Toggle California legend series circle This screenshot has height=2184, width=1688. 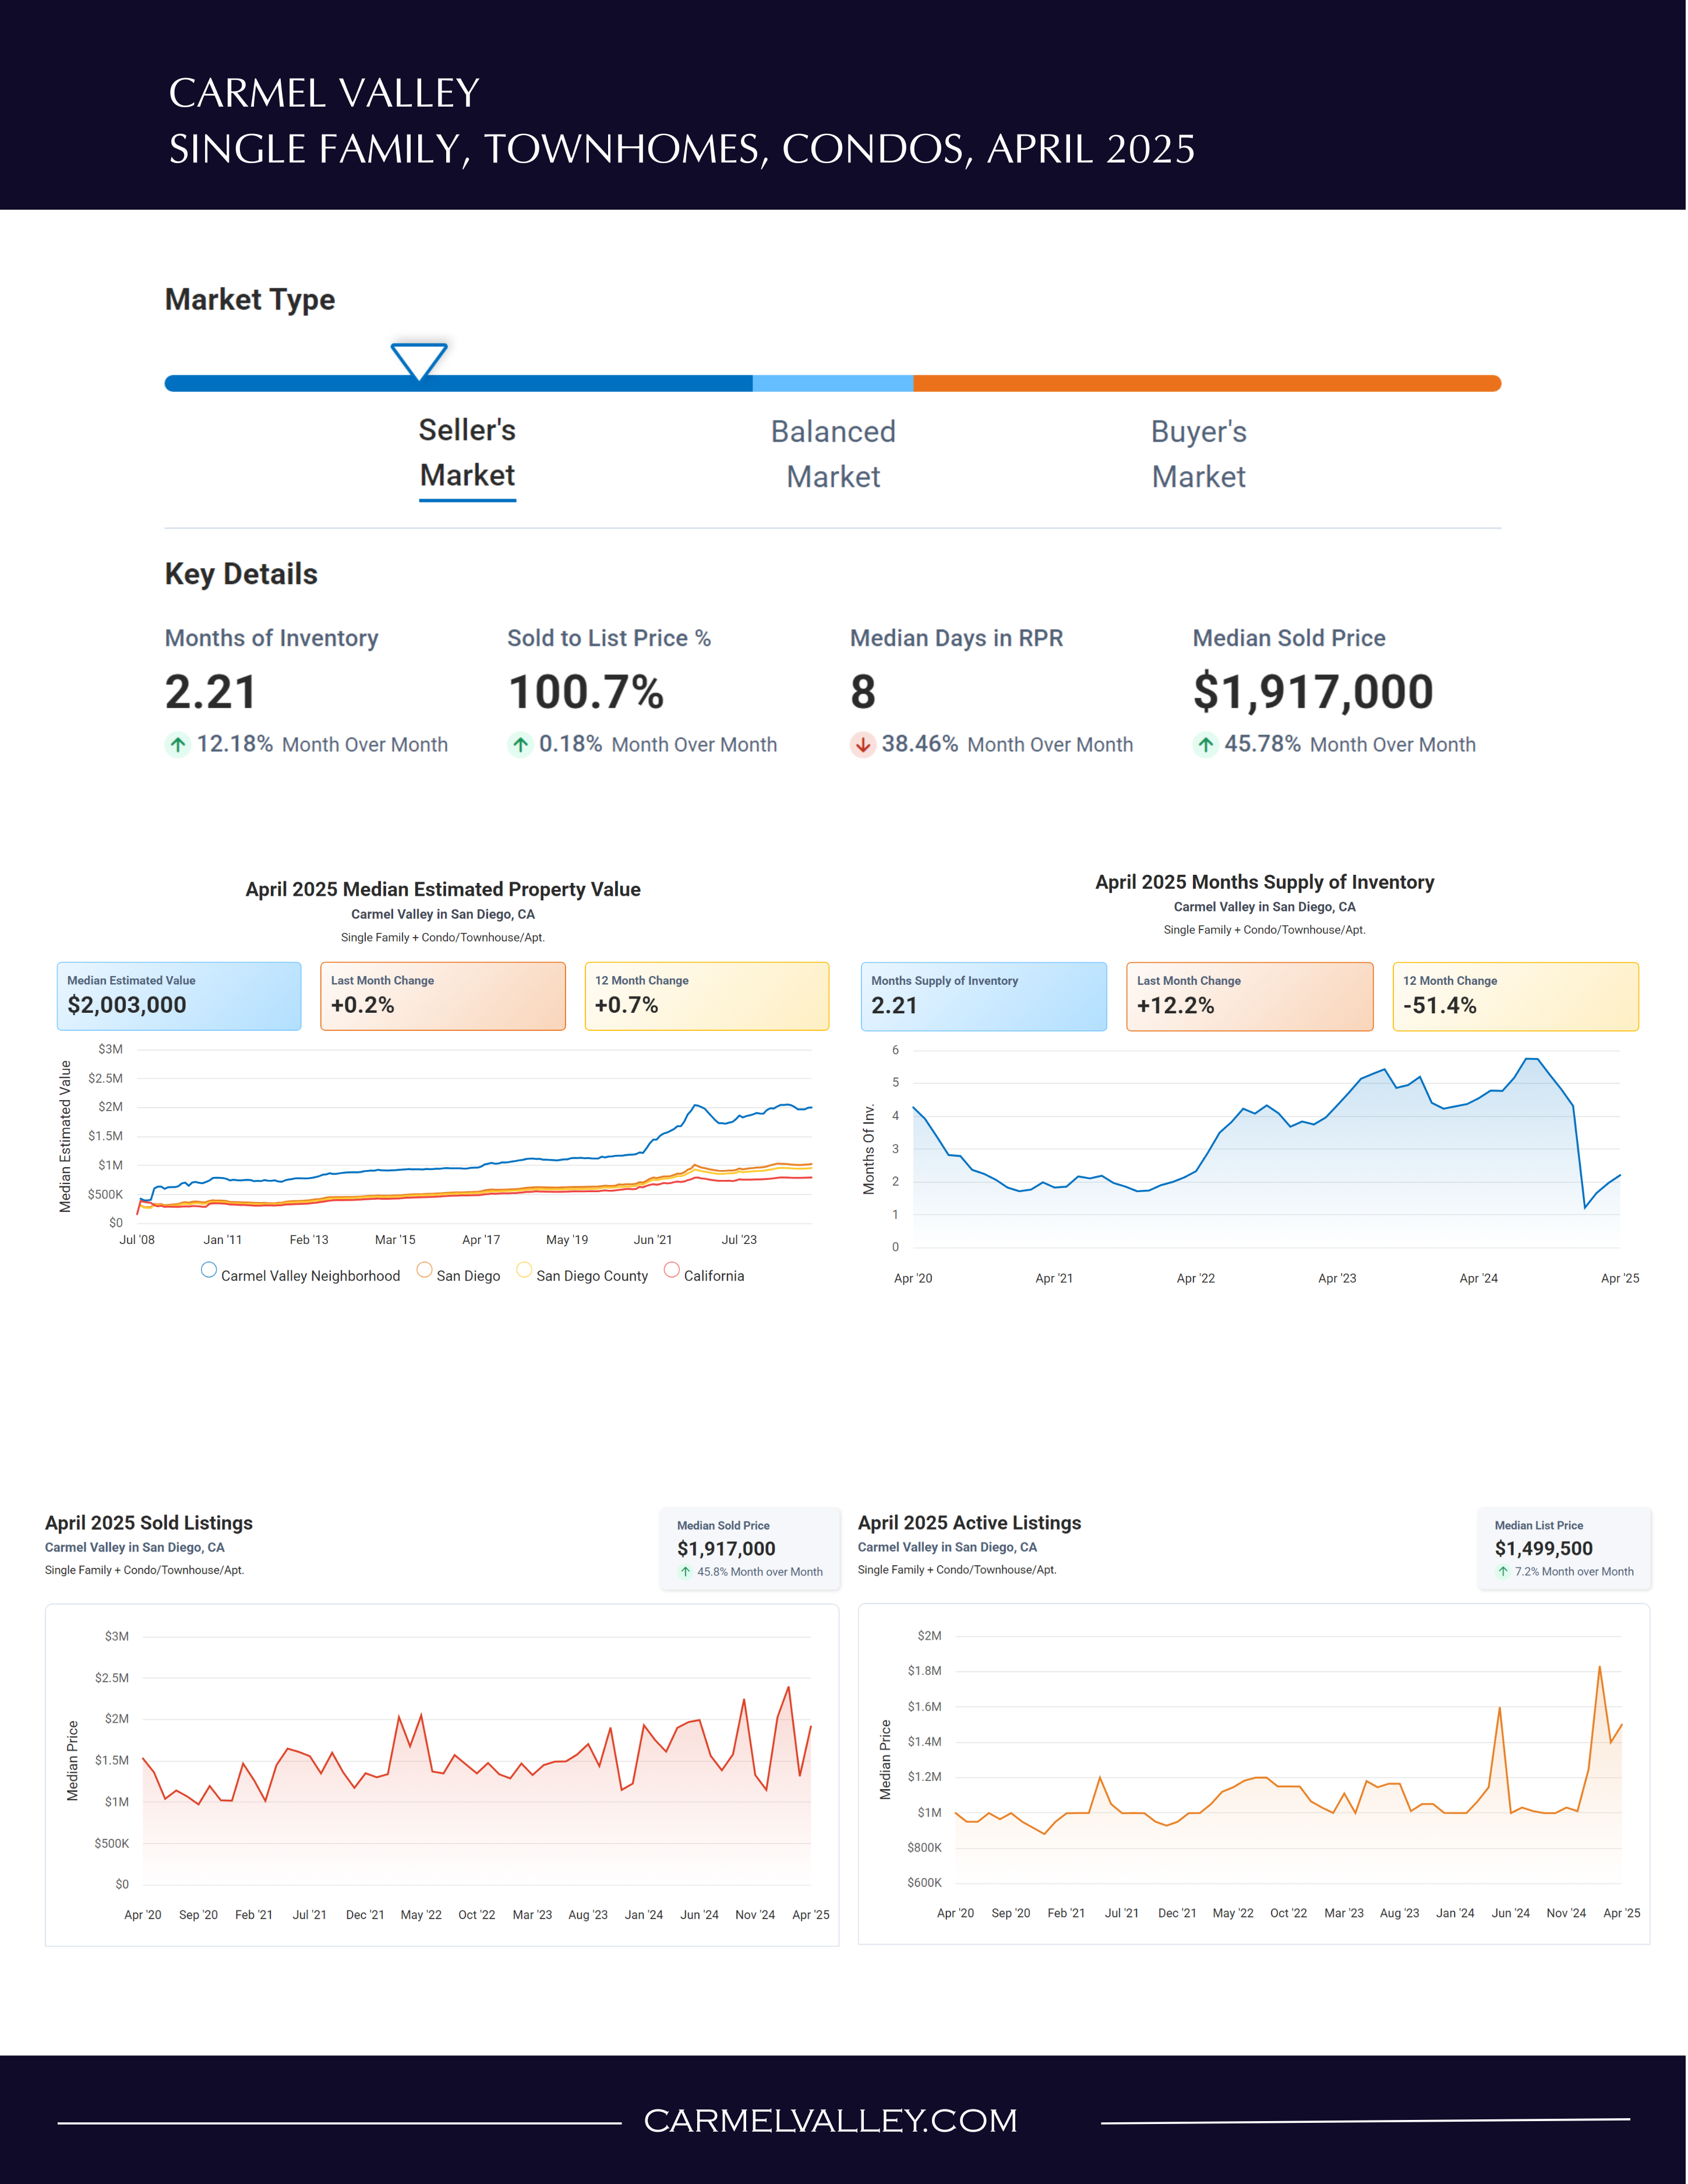(x=672, y=1270)
